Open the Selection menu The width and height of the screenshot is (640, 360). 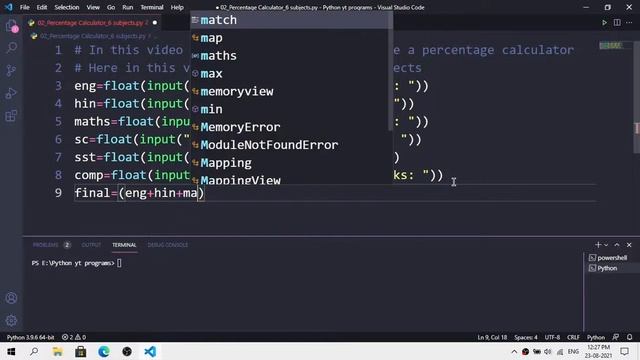(67, 7)
